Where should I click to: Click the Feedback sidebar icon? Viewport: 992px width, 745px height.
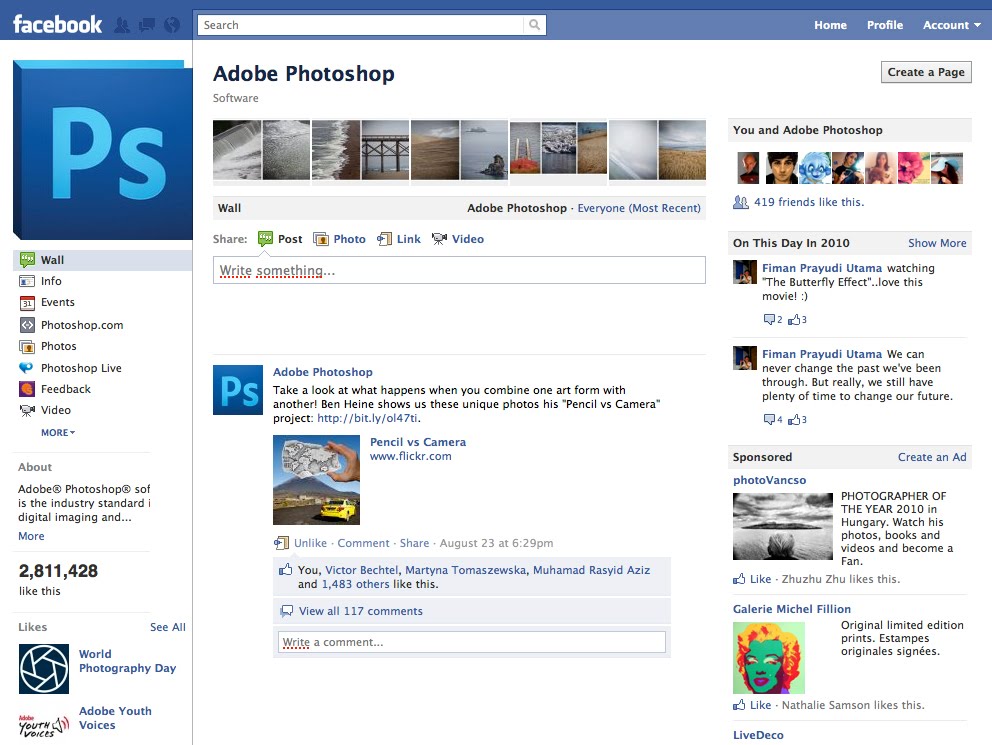point(27,389)
